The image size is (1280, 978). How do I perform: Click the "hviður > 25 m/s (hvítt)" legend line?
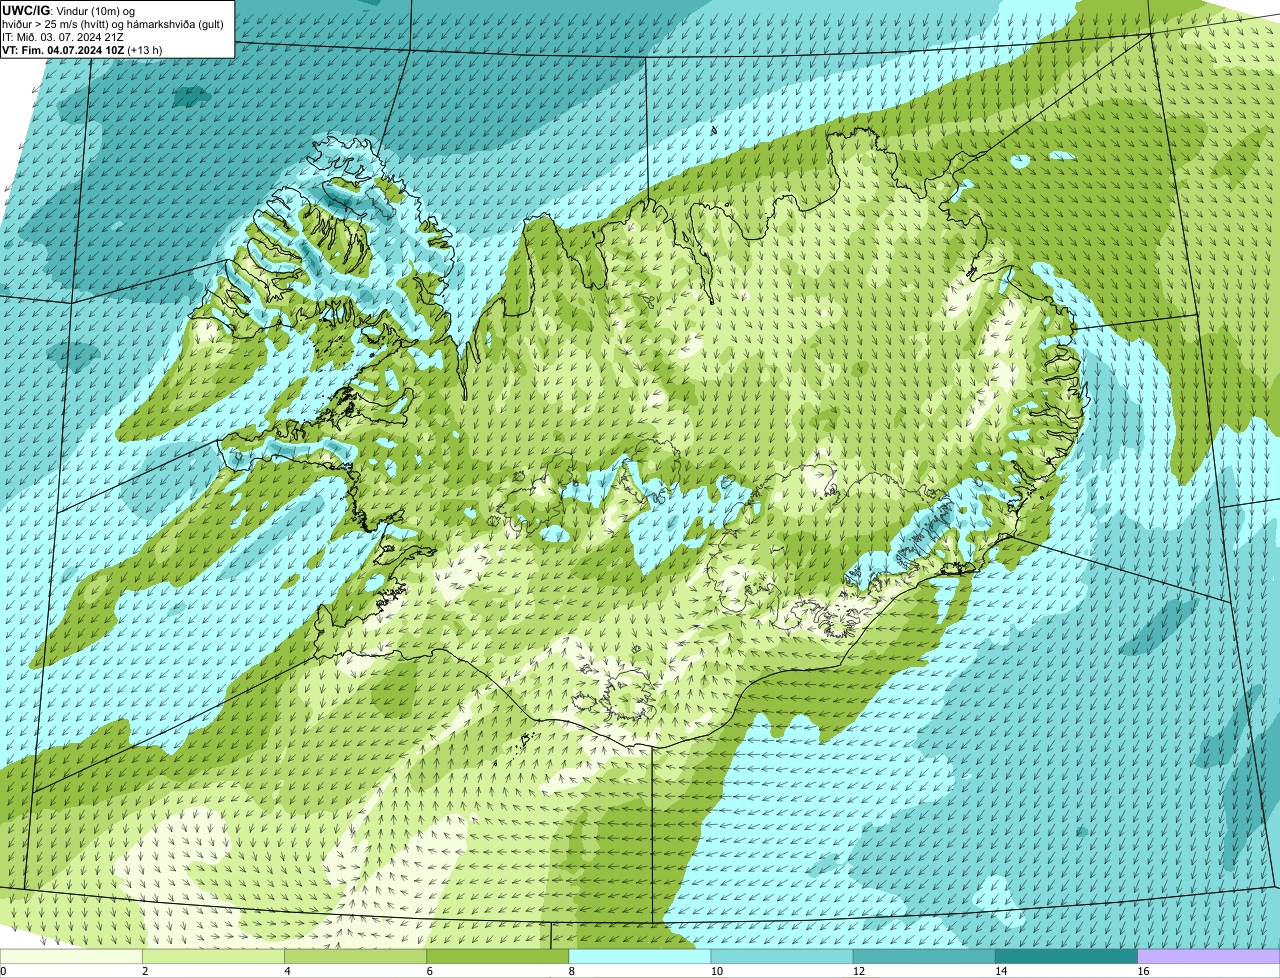(x=115, y=23)
